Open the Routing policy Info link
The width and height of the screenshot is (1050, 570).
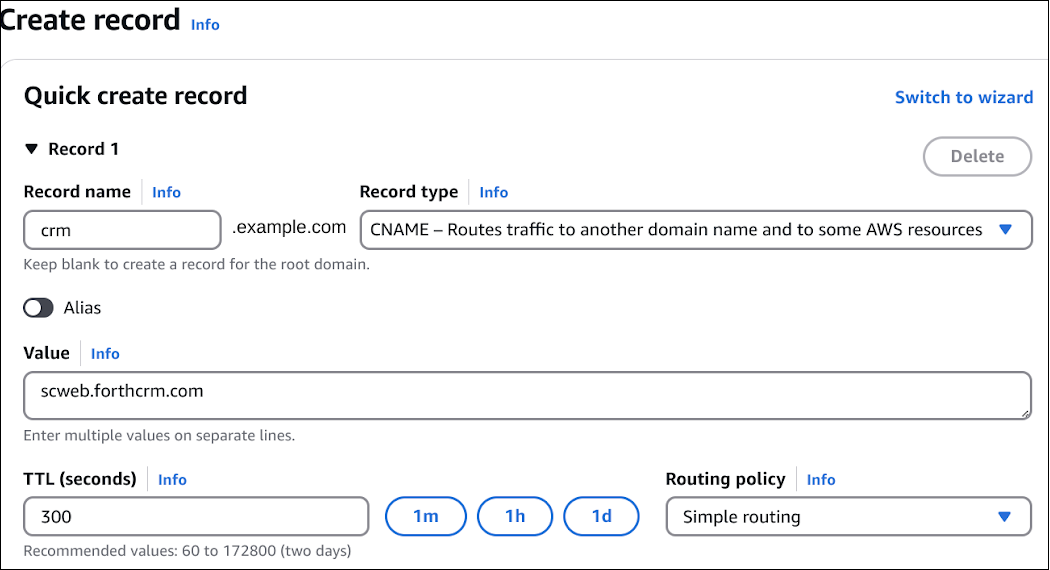point(820,479)
